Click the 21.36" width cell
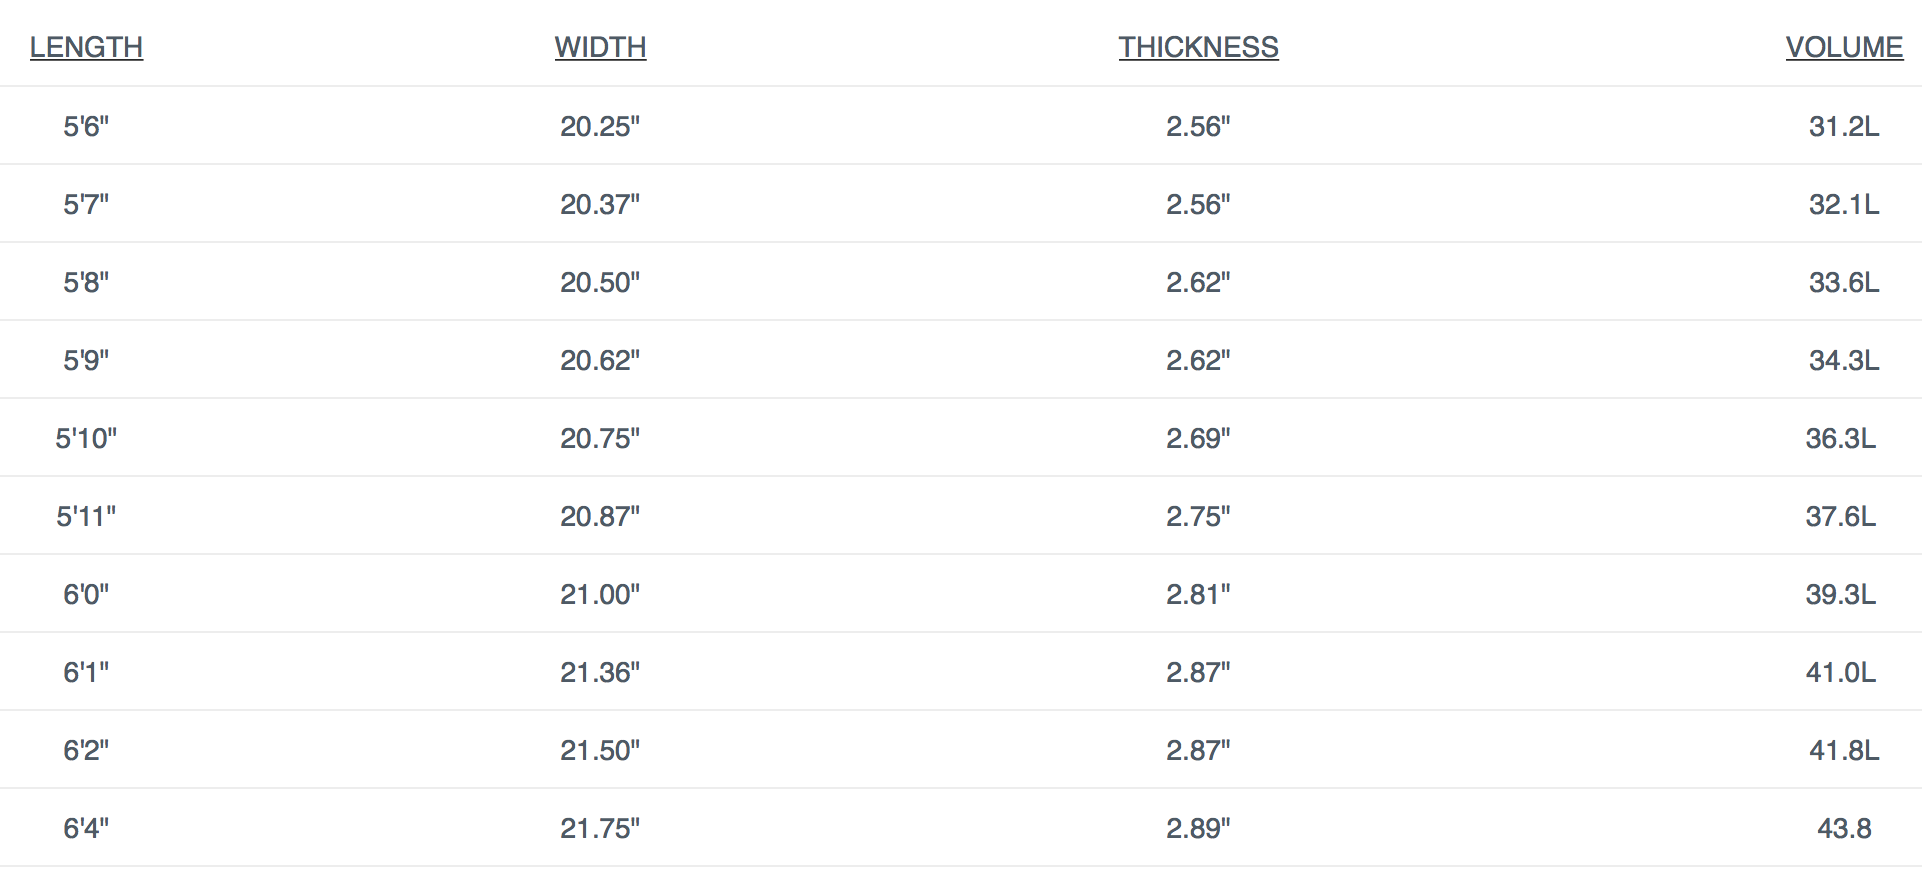 coord(600,672)
